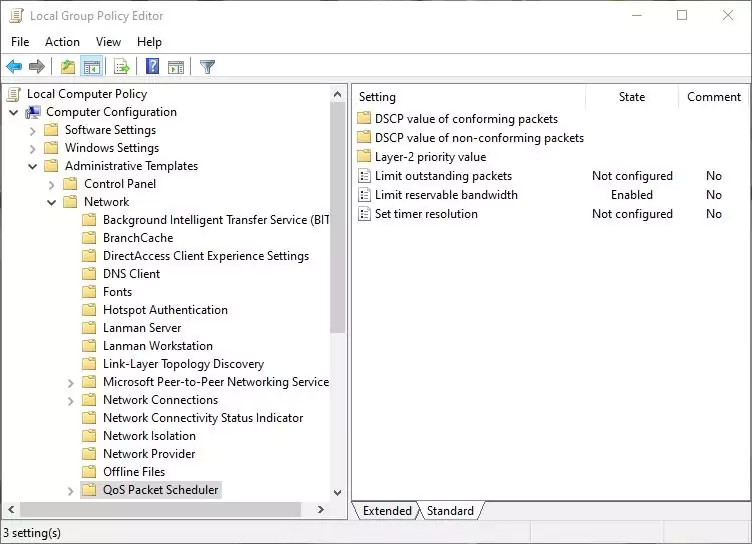752x544 pixels.
Task: Click folder icon of DSCP value of conforming packets
Action: tap(364, 118)
